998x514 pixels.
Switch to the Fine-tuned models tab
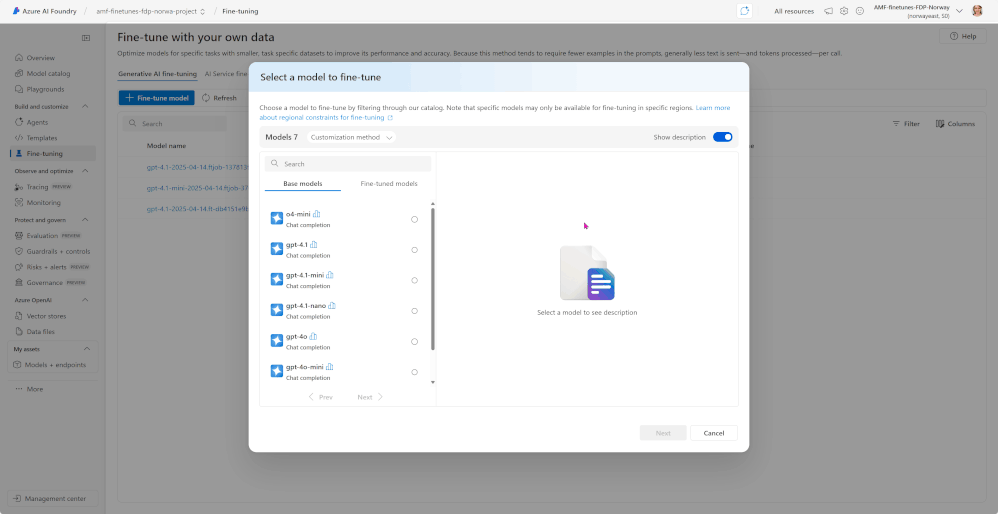click(x=389, y=184)
